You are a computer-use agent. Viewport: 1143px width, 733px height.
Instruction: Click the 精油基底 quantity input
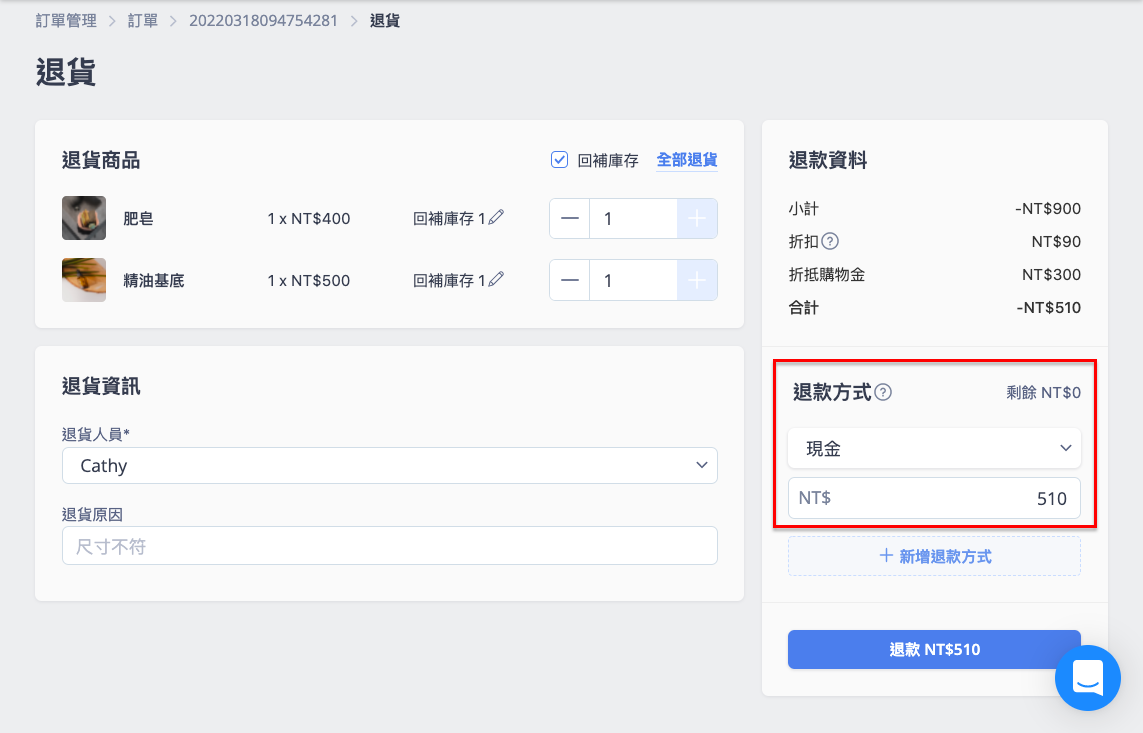click(x=633, y=281)
